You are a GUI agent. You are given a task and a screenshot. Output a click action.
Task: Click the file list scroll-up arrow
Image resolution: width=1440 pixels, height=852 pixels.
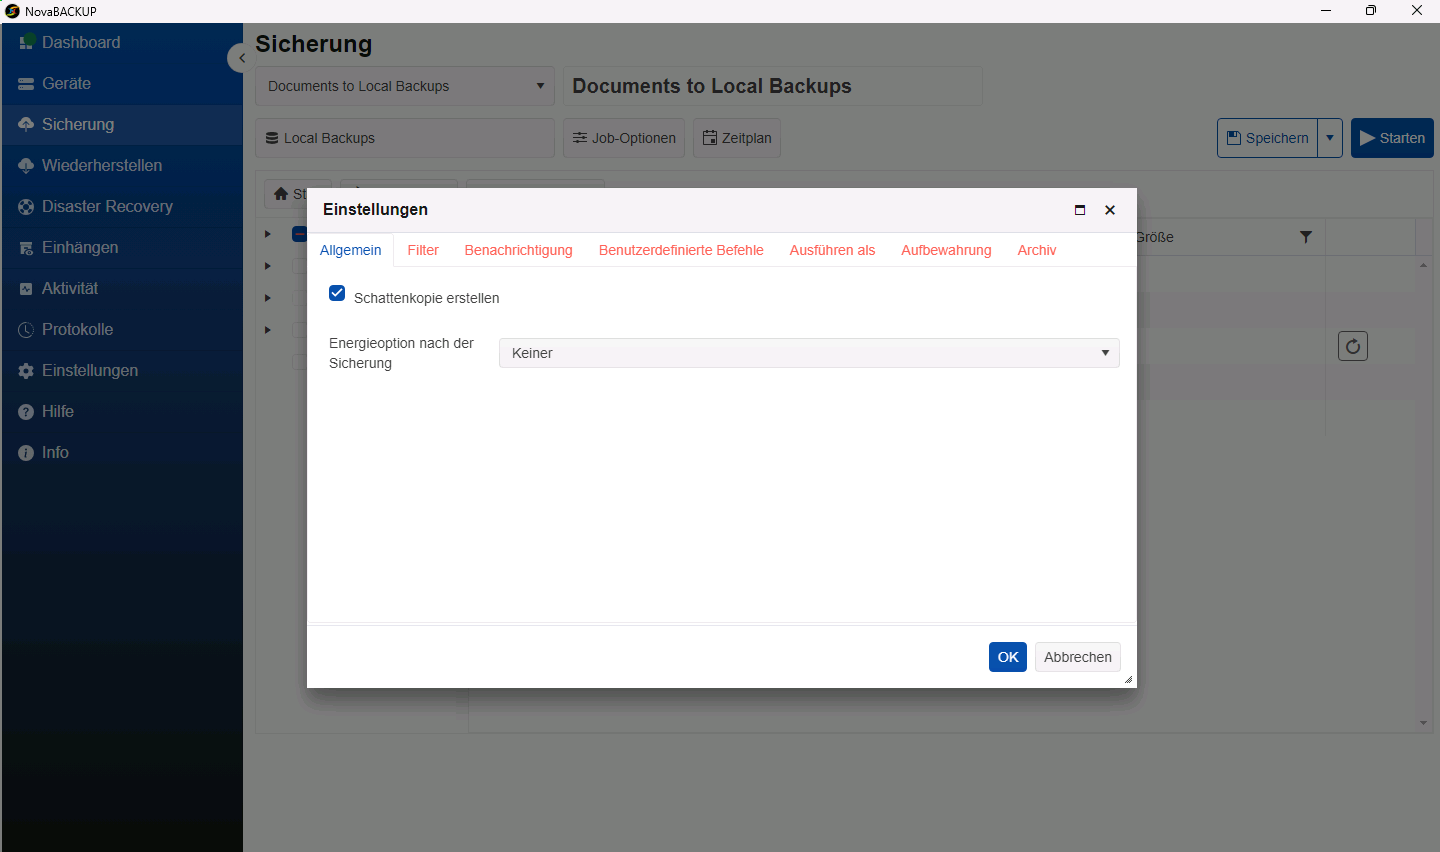(x=1423, y=265)
